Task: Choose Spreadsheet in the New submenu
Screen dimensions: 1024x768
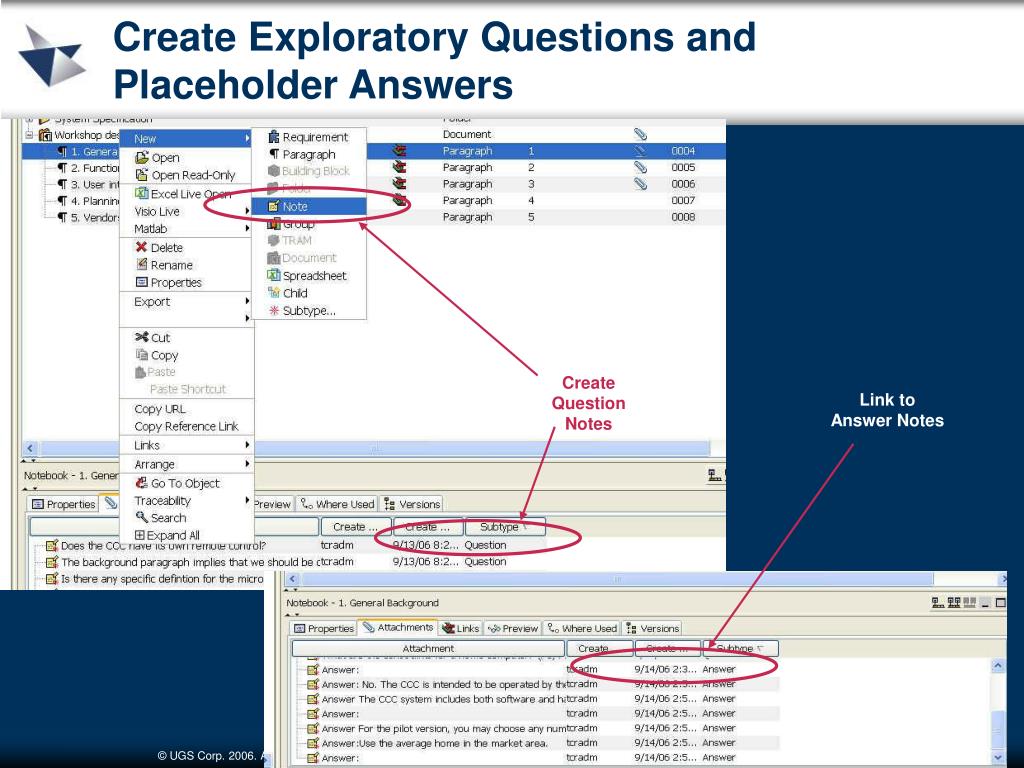Action: click(x=310, y=276)
